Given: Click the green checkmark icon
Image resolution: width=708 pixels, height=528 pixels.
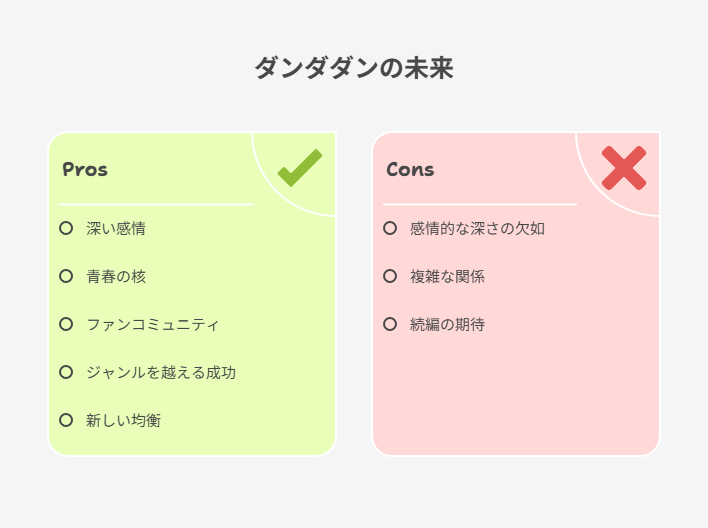Looking at the screenshot, I should tap(300, 168).
